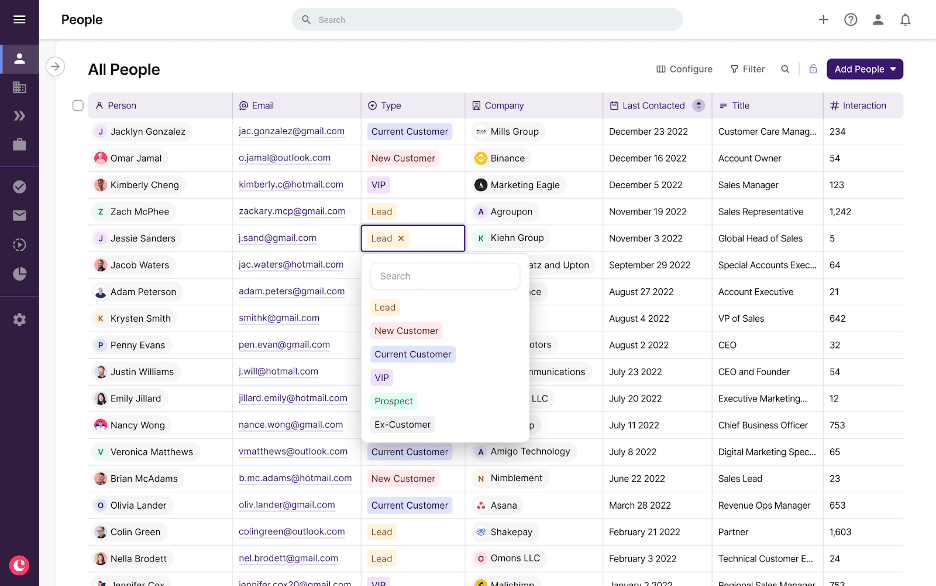Open the Configure columns button

click(684, 69)
